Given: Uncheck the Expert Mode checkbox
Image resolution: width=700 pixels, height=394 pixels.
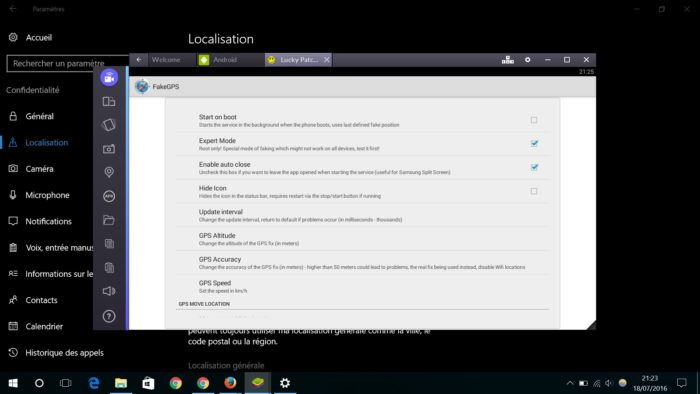Looking at the screenshot, I should 534,143.
